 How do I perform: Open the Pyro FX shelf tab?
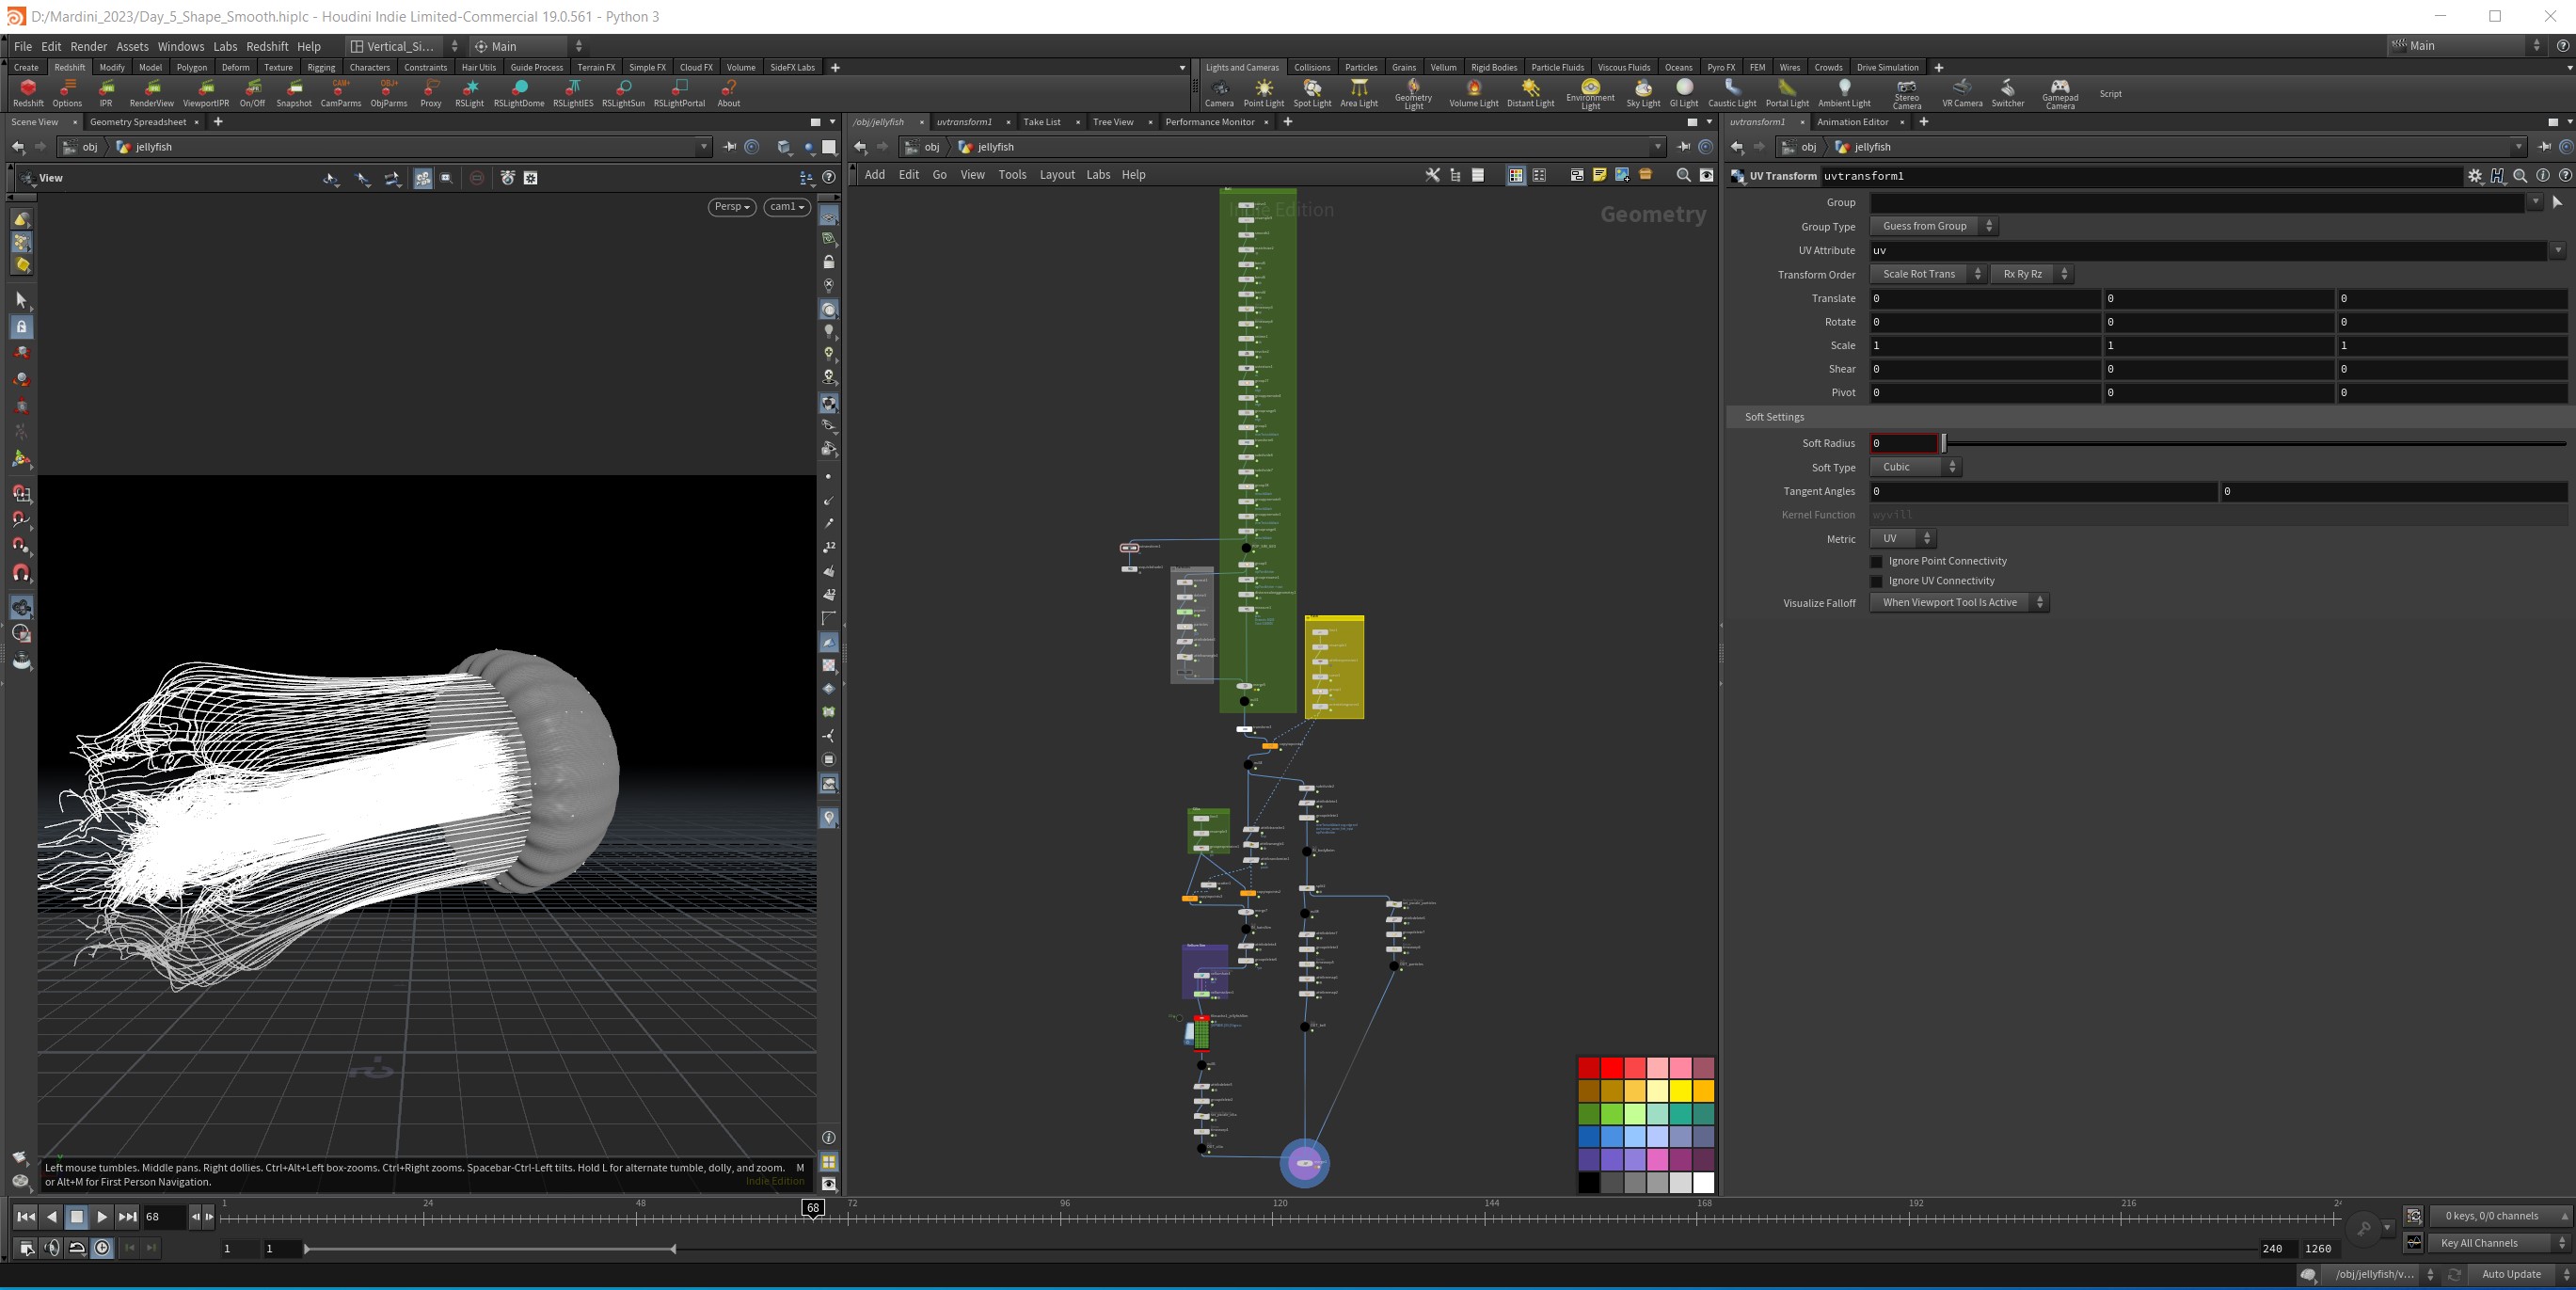tap(1721, 68)
